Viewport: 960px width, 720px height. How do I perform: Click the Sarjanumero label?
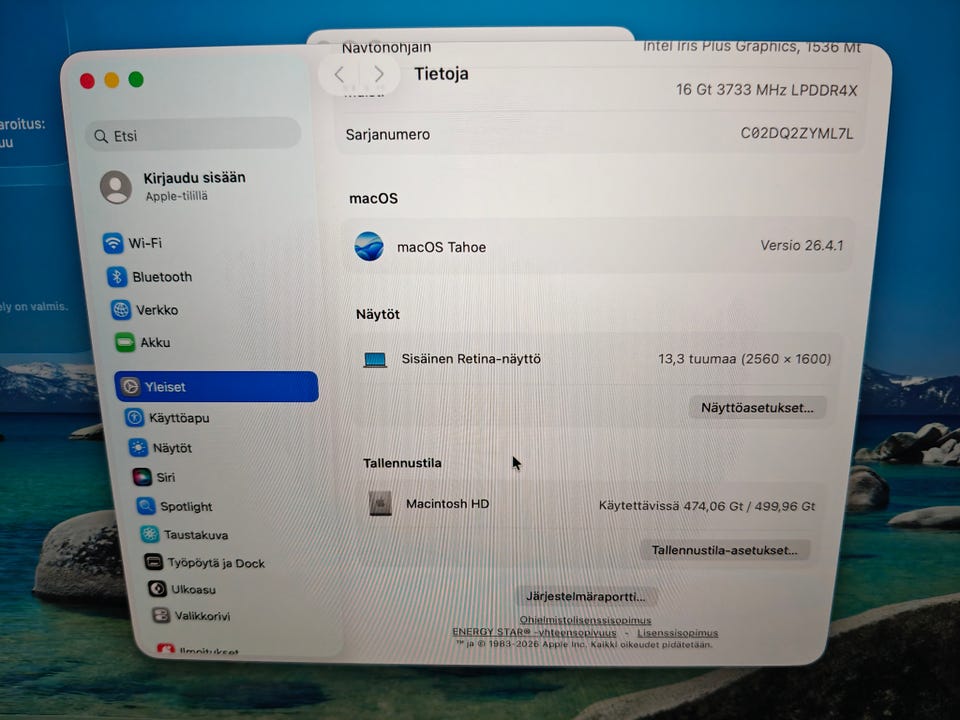(388, 135)
